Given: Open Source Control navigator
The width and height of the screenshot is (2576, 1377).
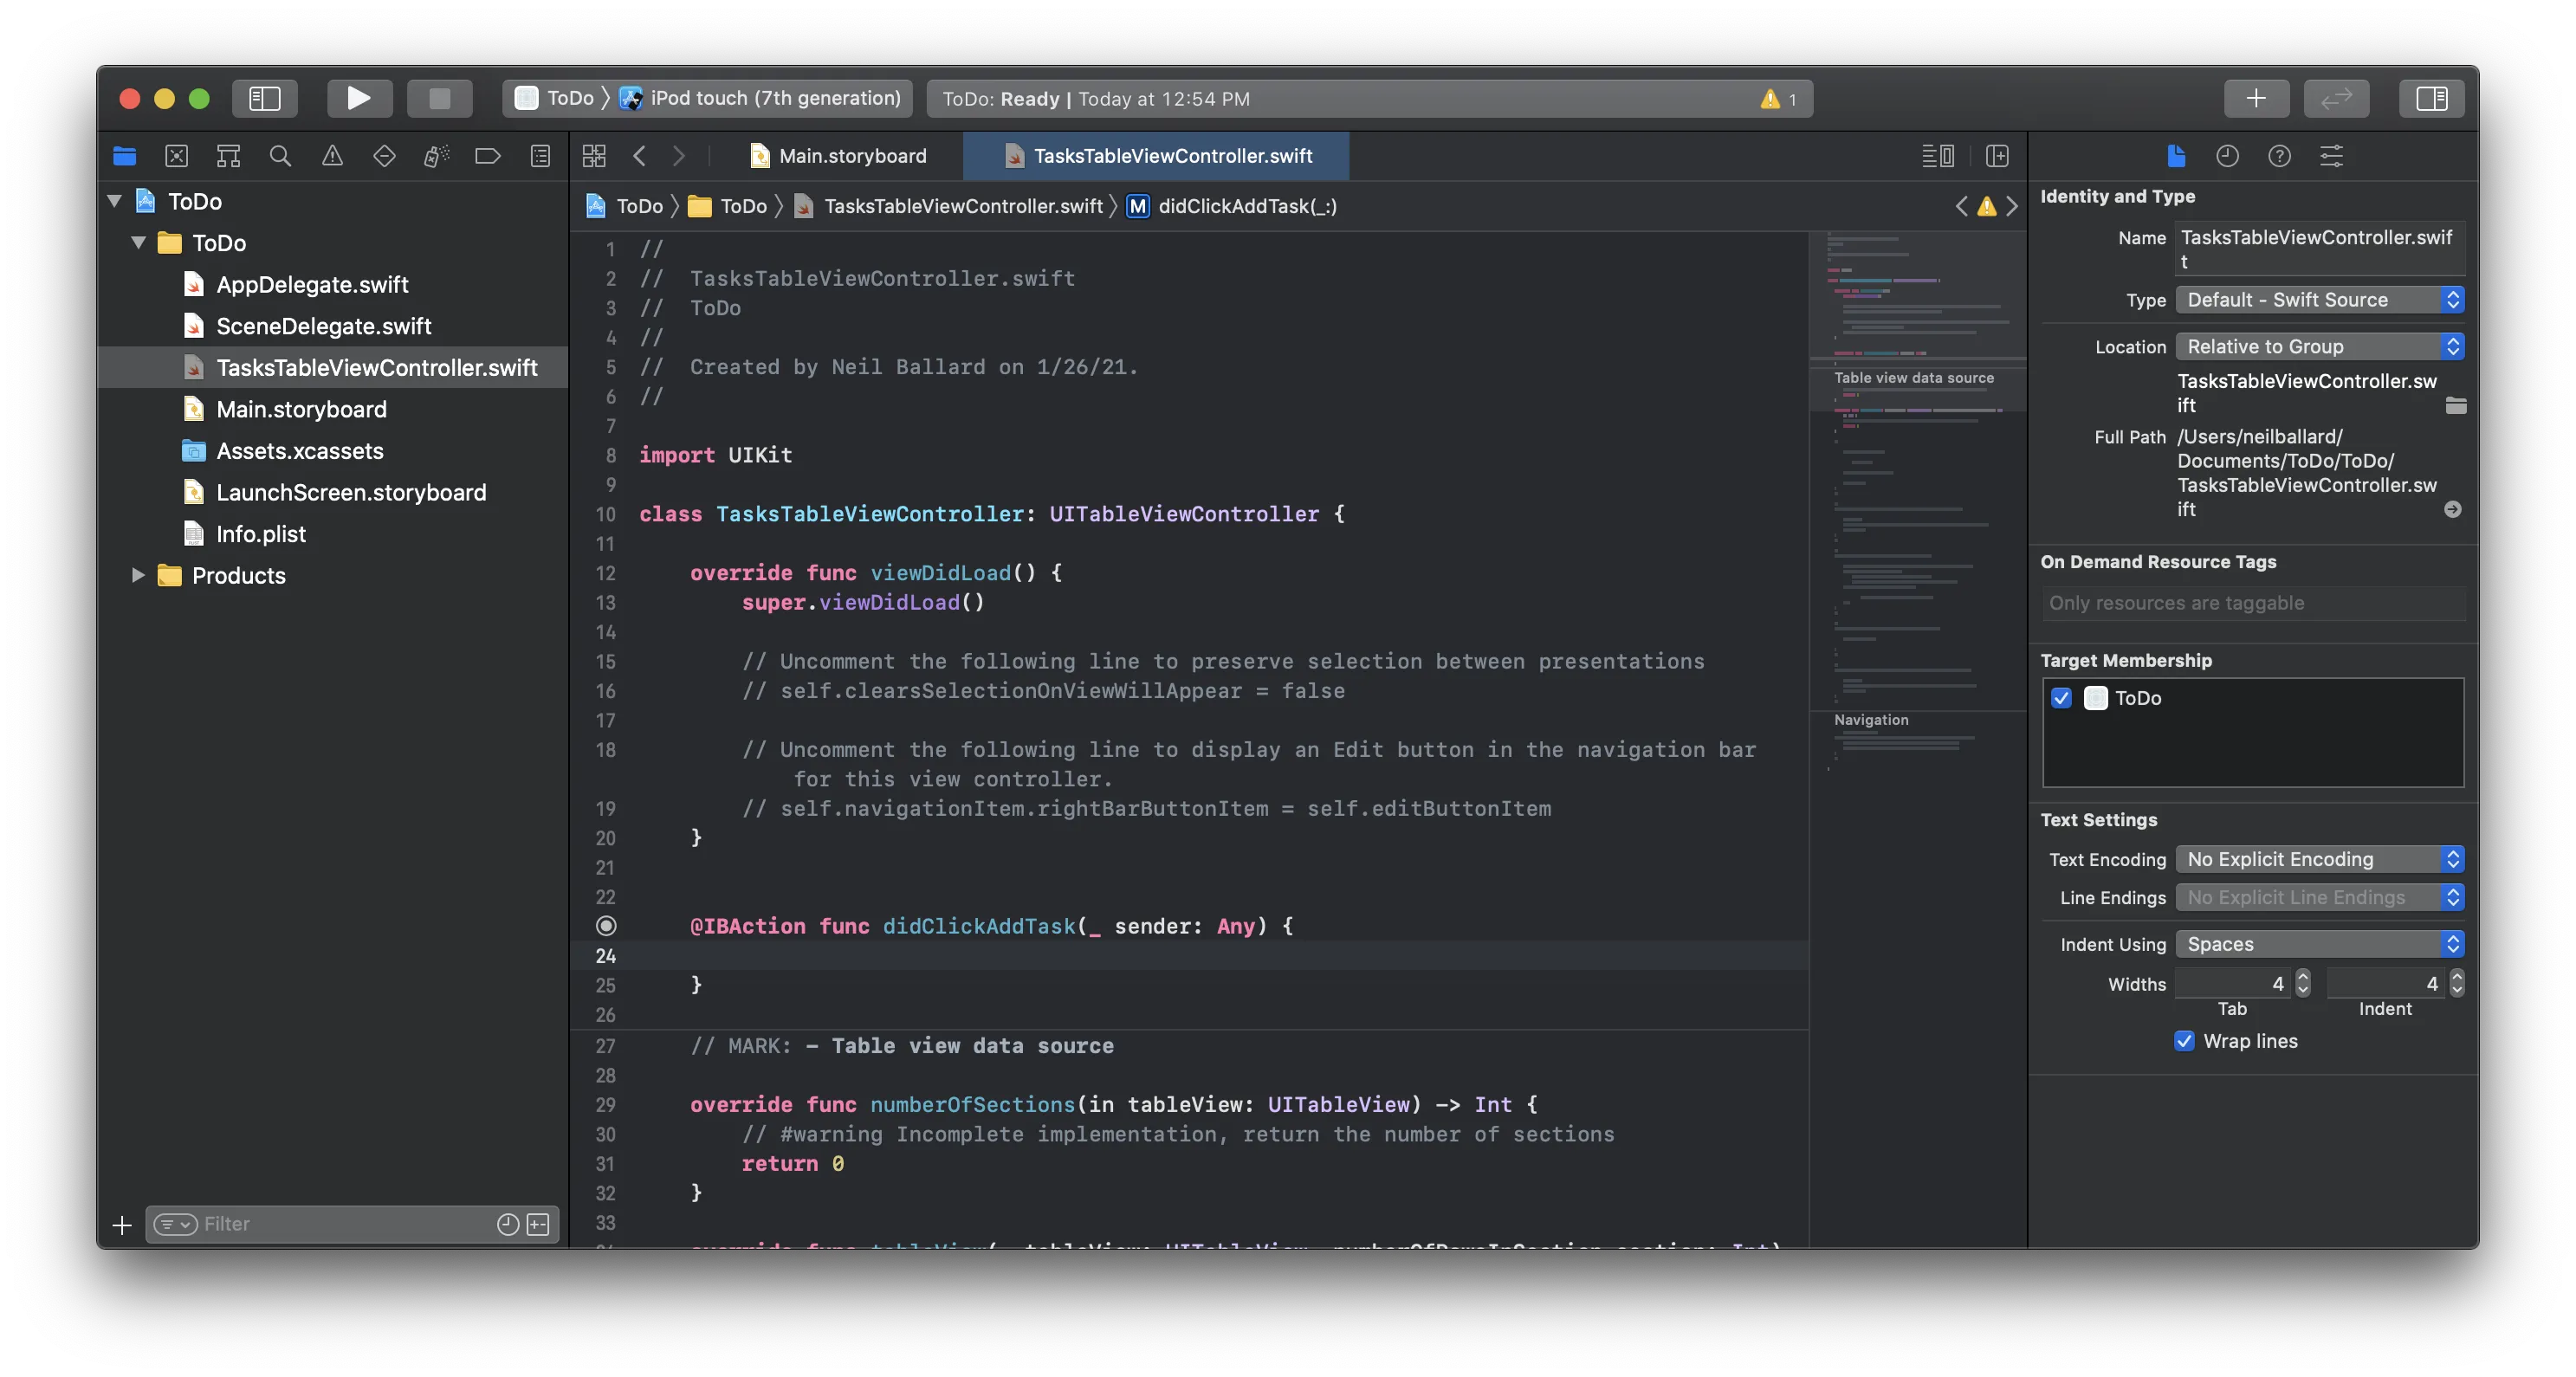Looking at the screenshot, I should click(x=177, y=156).
